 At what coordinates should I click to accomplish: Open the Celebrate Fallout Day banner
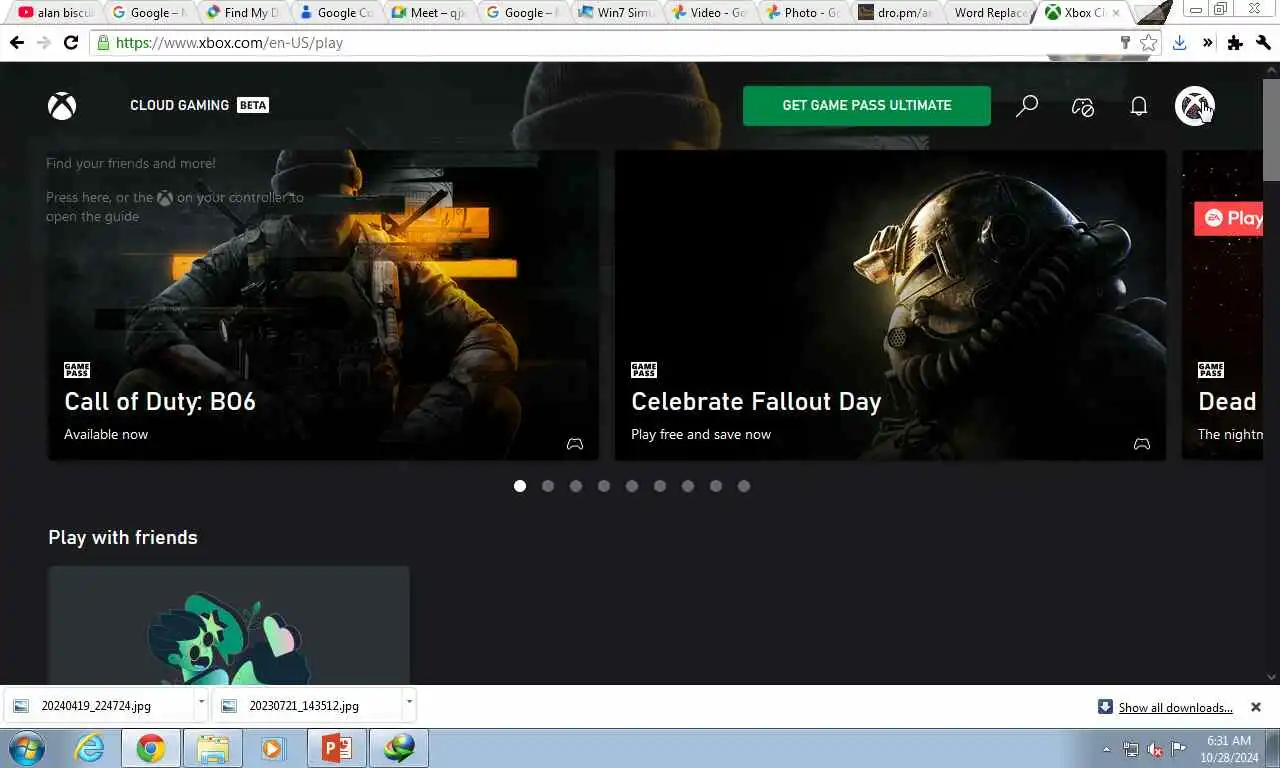(890, 305)
